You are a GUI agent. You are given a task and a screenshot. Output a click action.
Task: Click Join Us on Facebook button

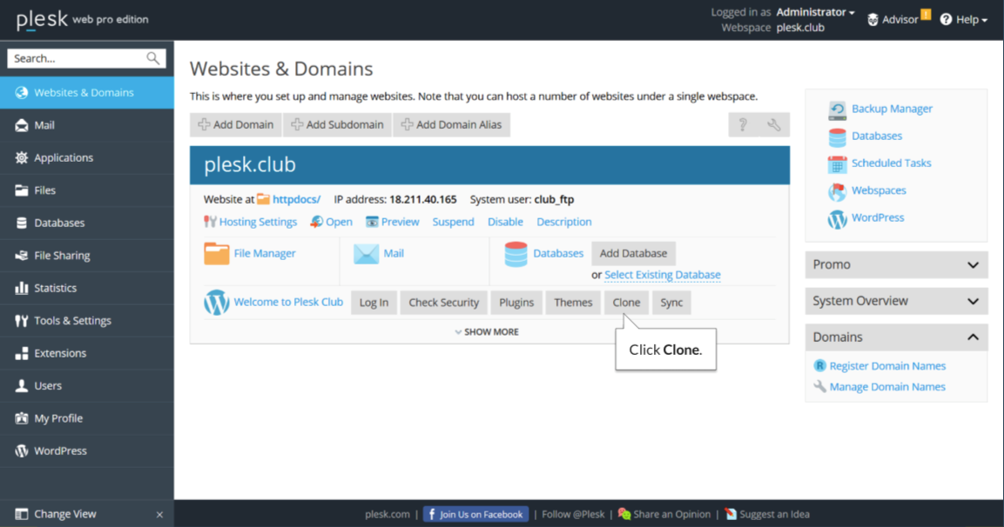(476, 514)
